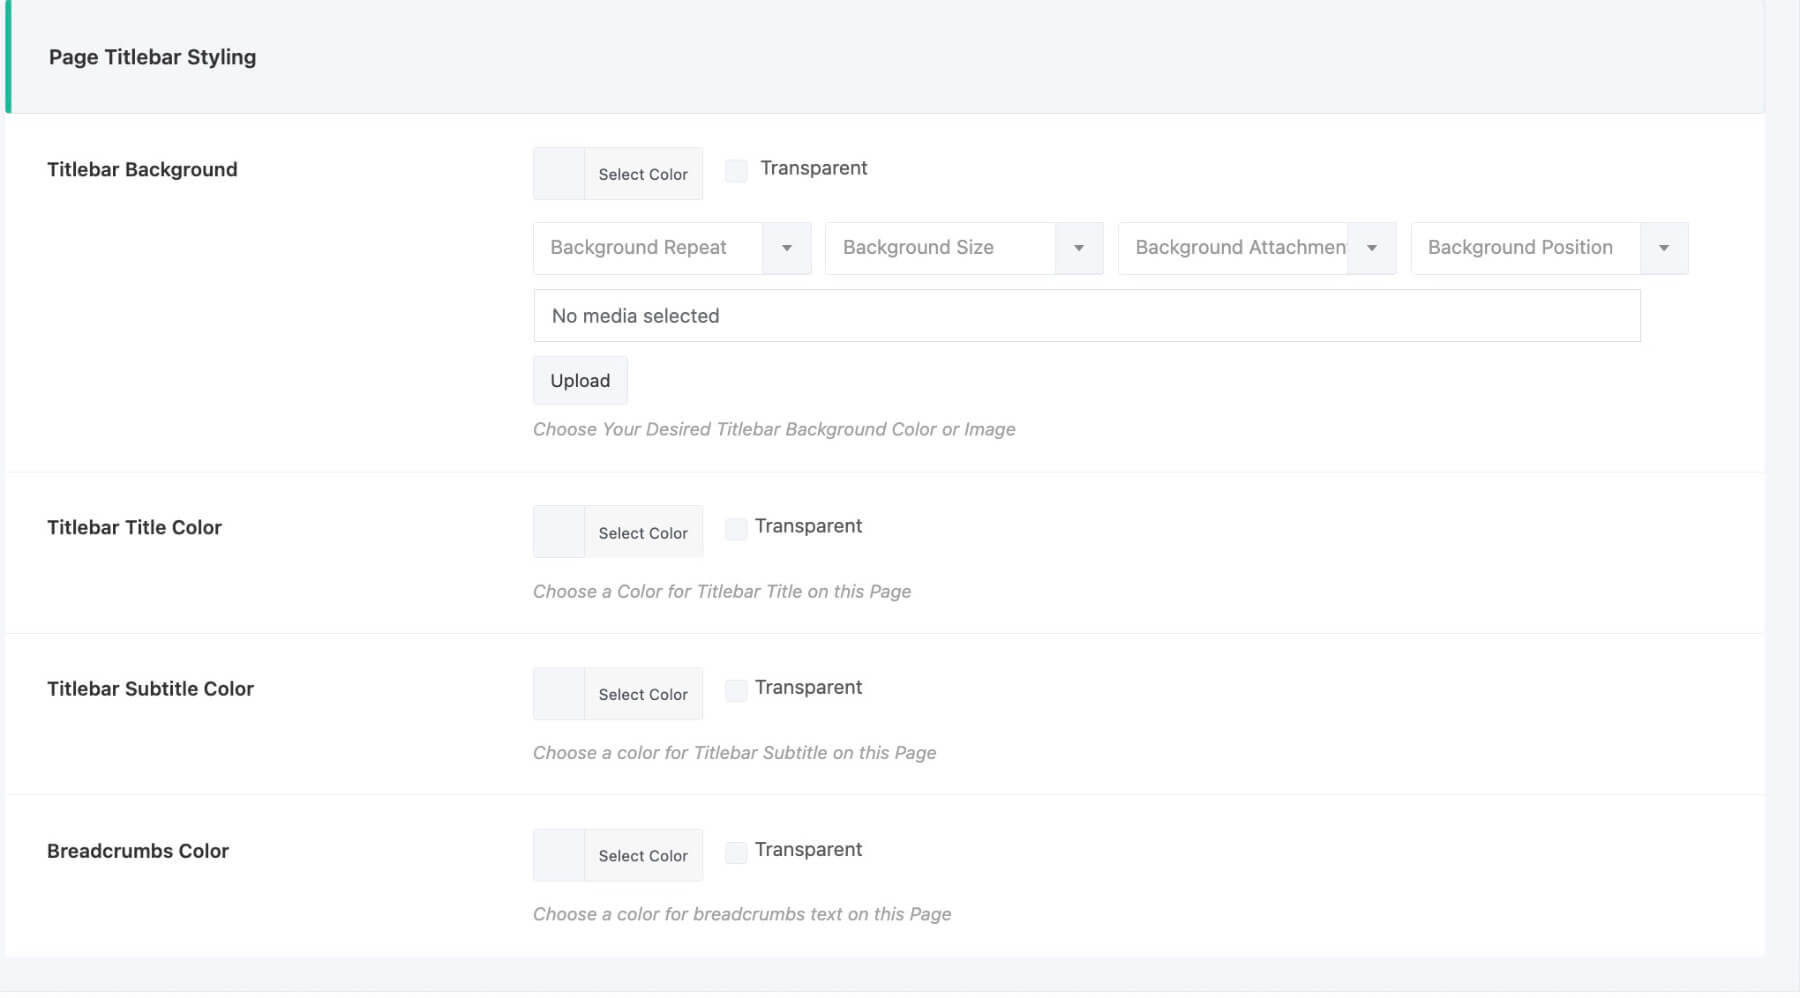Open the Background Repeat dropdown
This screenshot has width=1800, height=998.
[648, 248]
